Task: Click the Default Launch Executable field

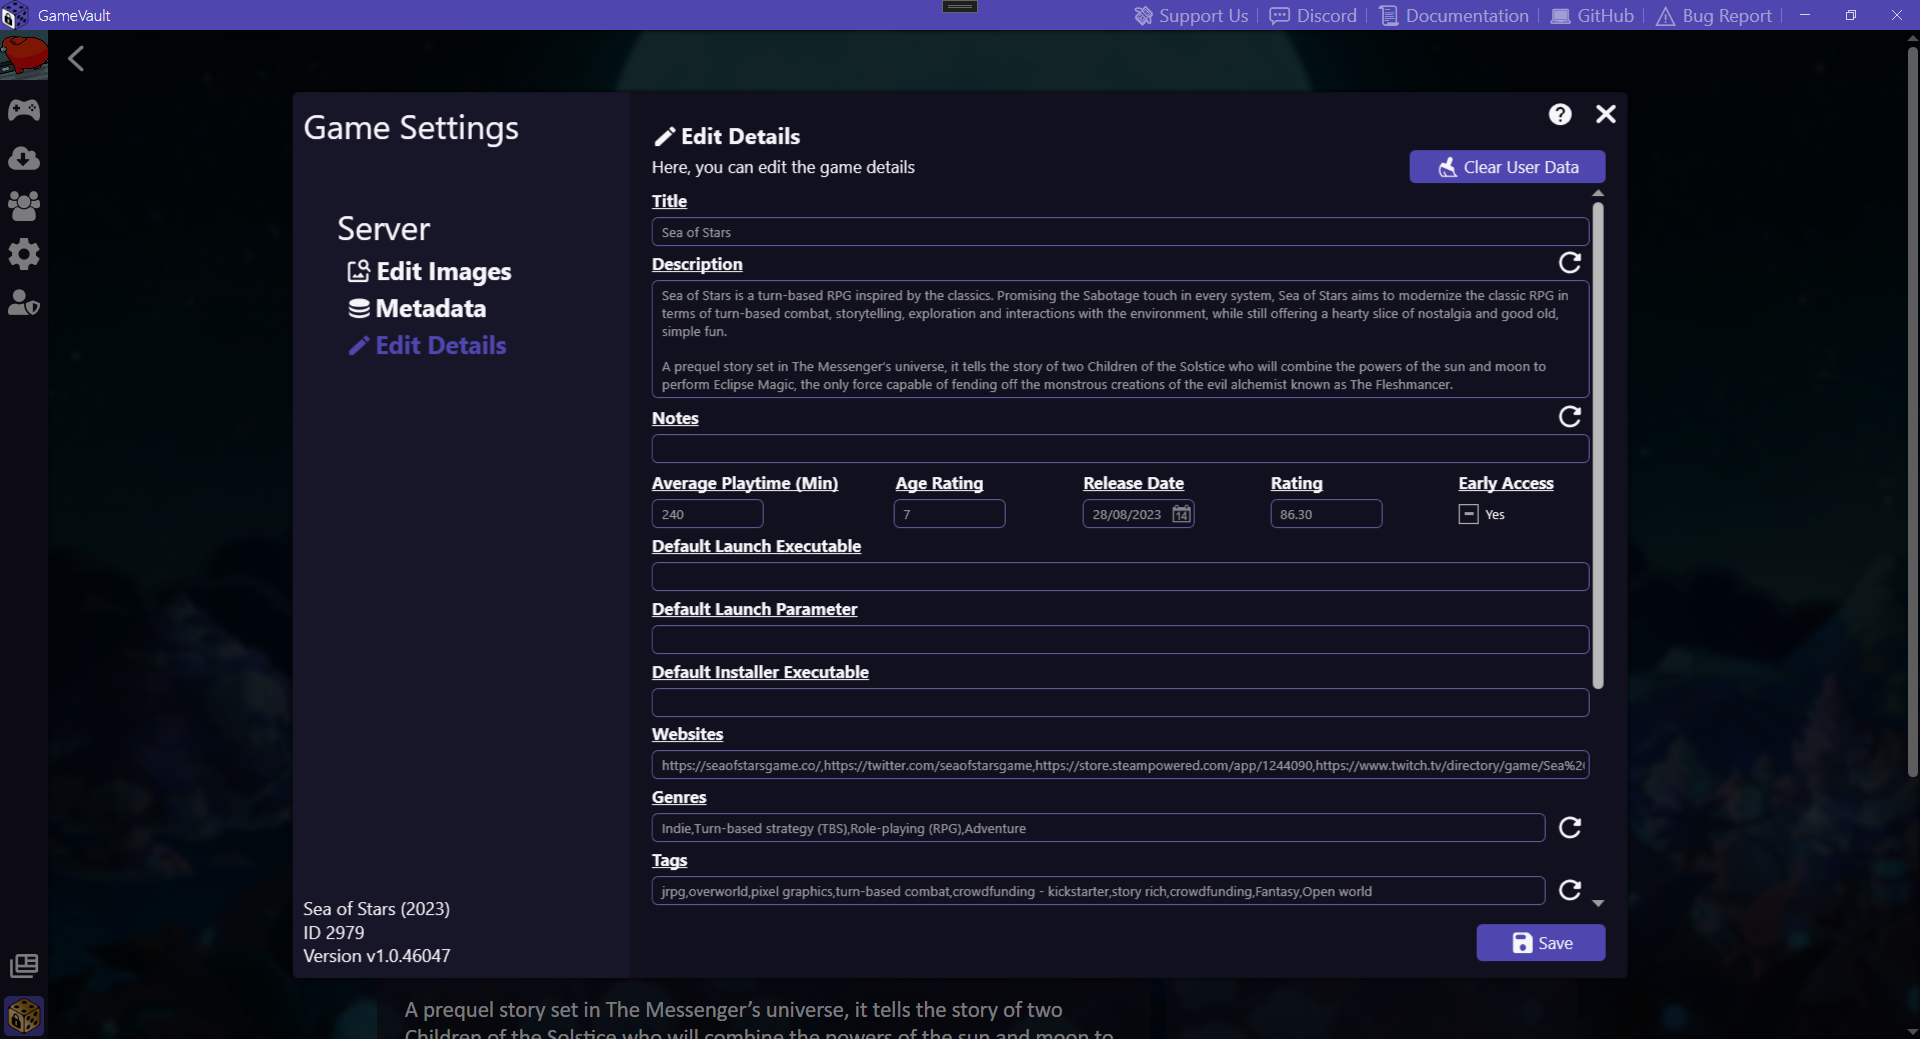Action: pos(1120,577)
